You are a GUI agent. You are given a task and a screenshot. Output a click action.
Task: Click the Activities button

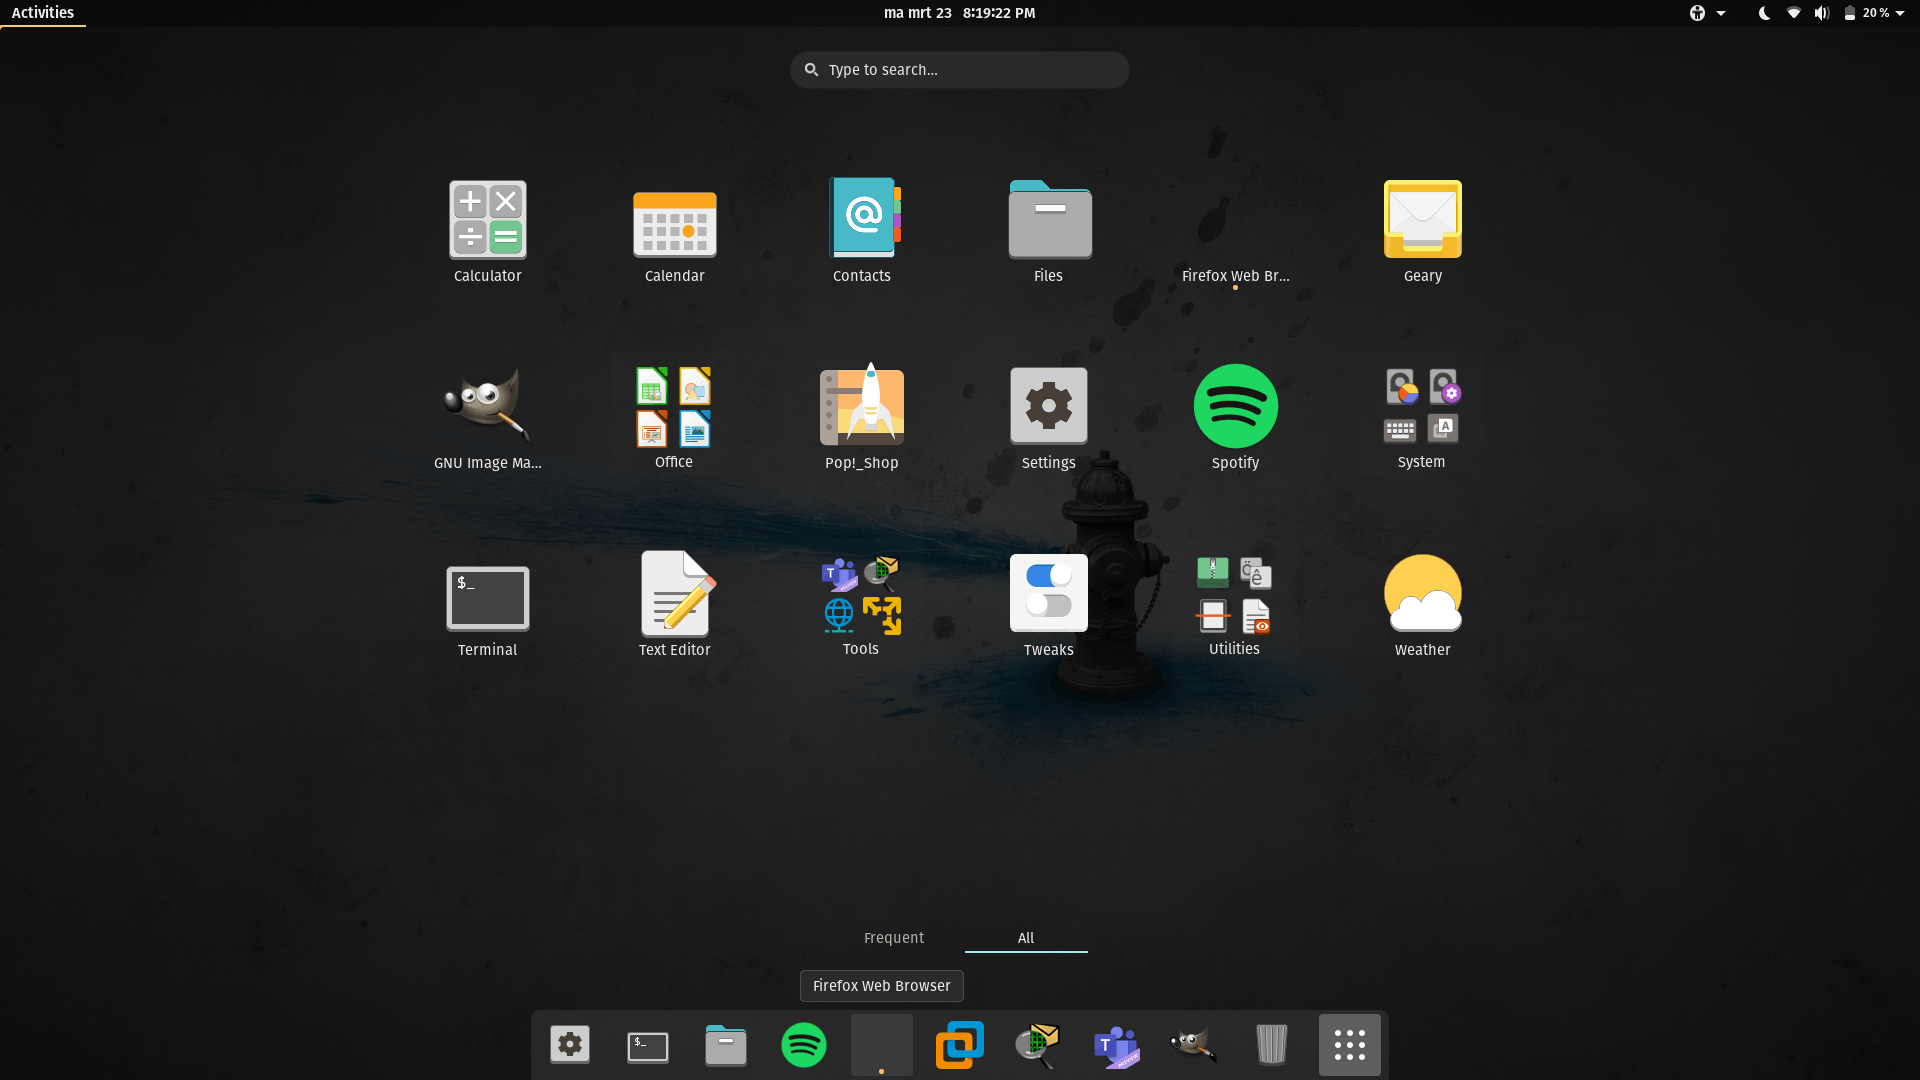point(43,13)
